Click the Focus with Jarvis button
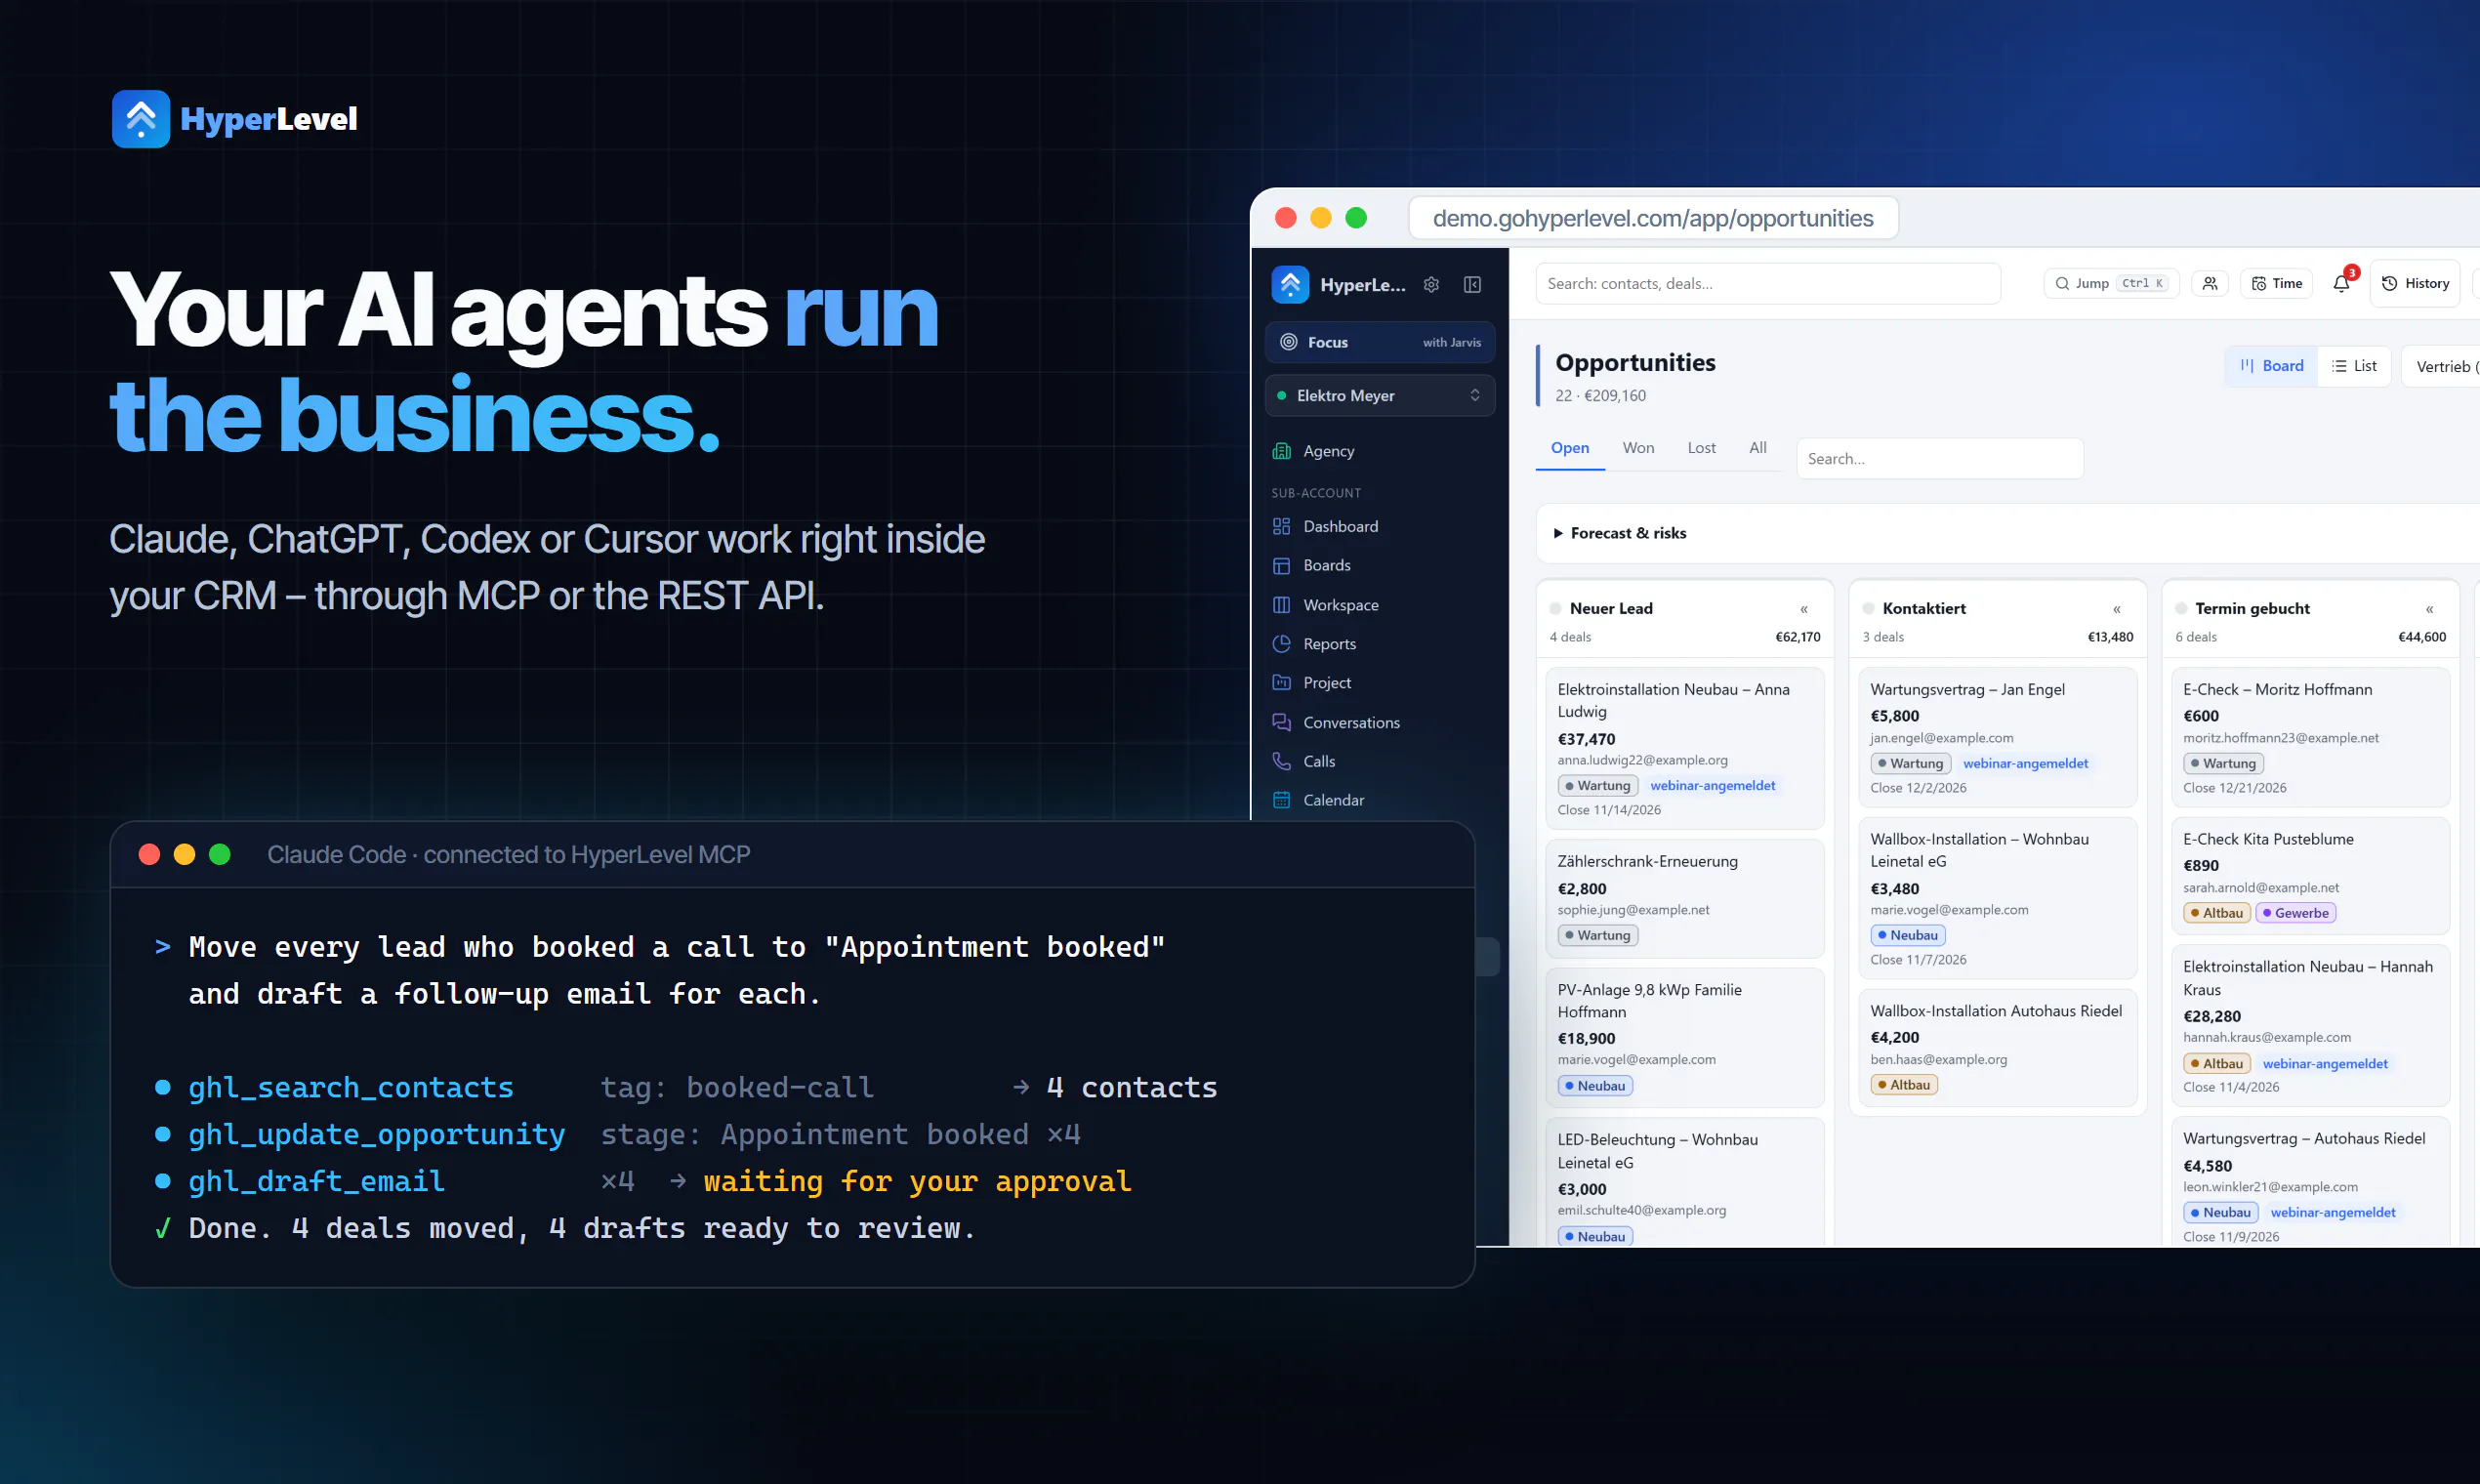 click(x=1380, y=342)
